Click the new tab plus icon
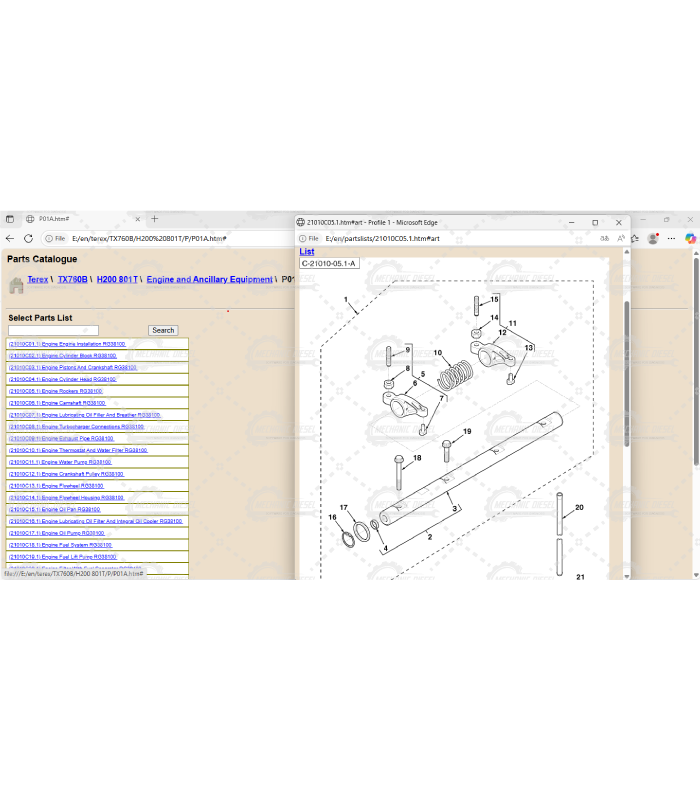 [x=153, y=218]
